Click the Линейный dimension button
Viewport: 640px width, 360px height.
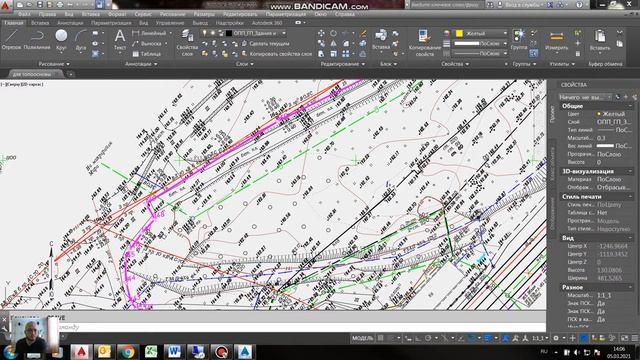point(149,33)
